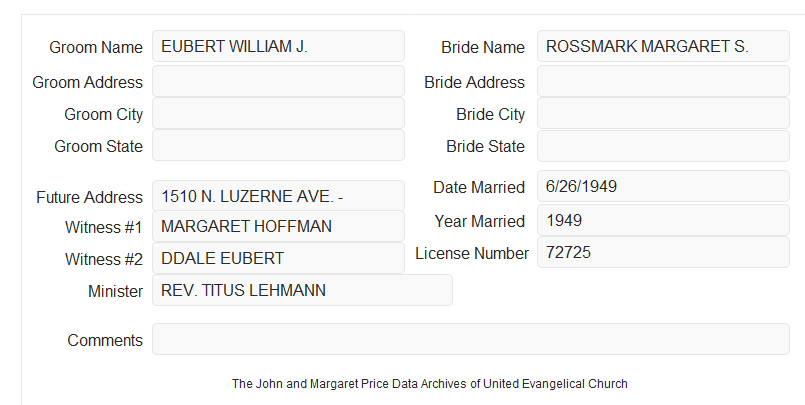Click the Bride City field
805x405 pixels.
pyautogui.click(x=663, y=113)
